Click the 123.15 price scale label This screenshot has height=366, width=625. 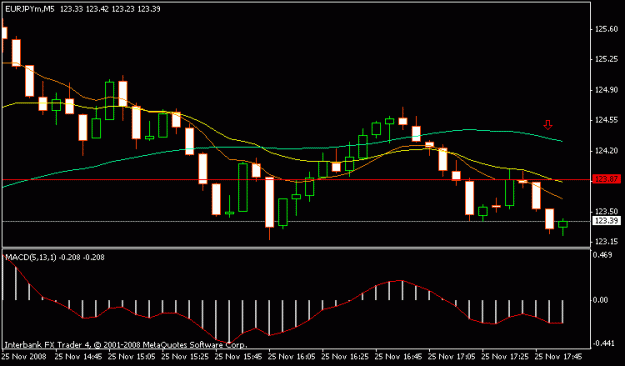pyautogui.click(x=606, y=242)
